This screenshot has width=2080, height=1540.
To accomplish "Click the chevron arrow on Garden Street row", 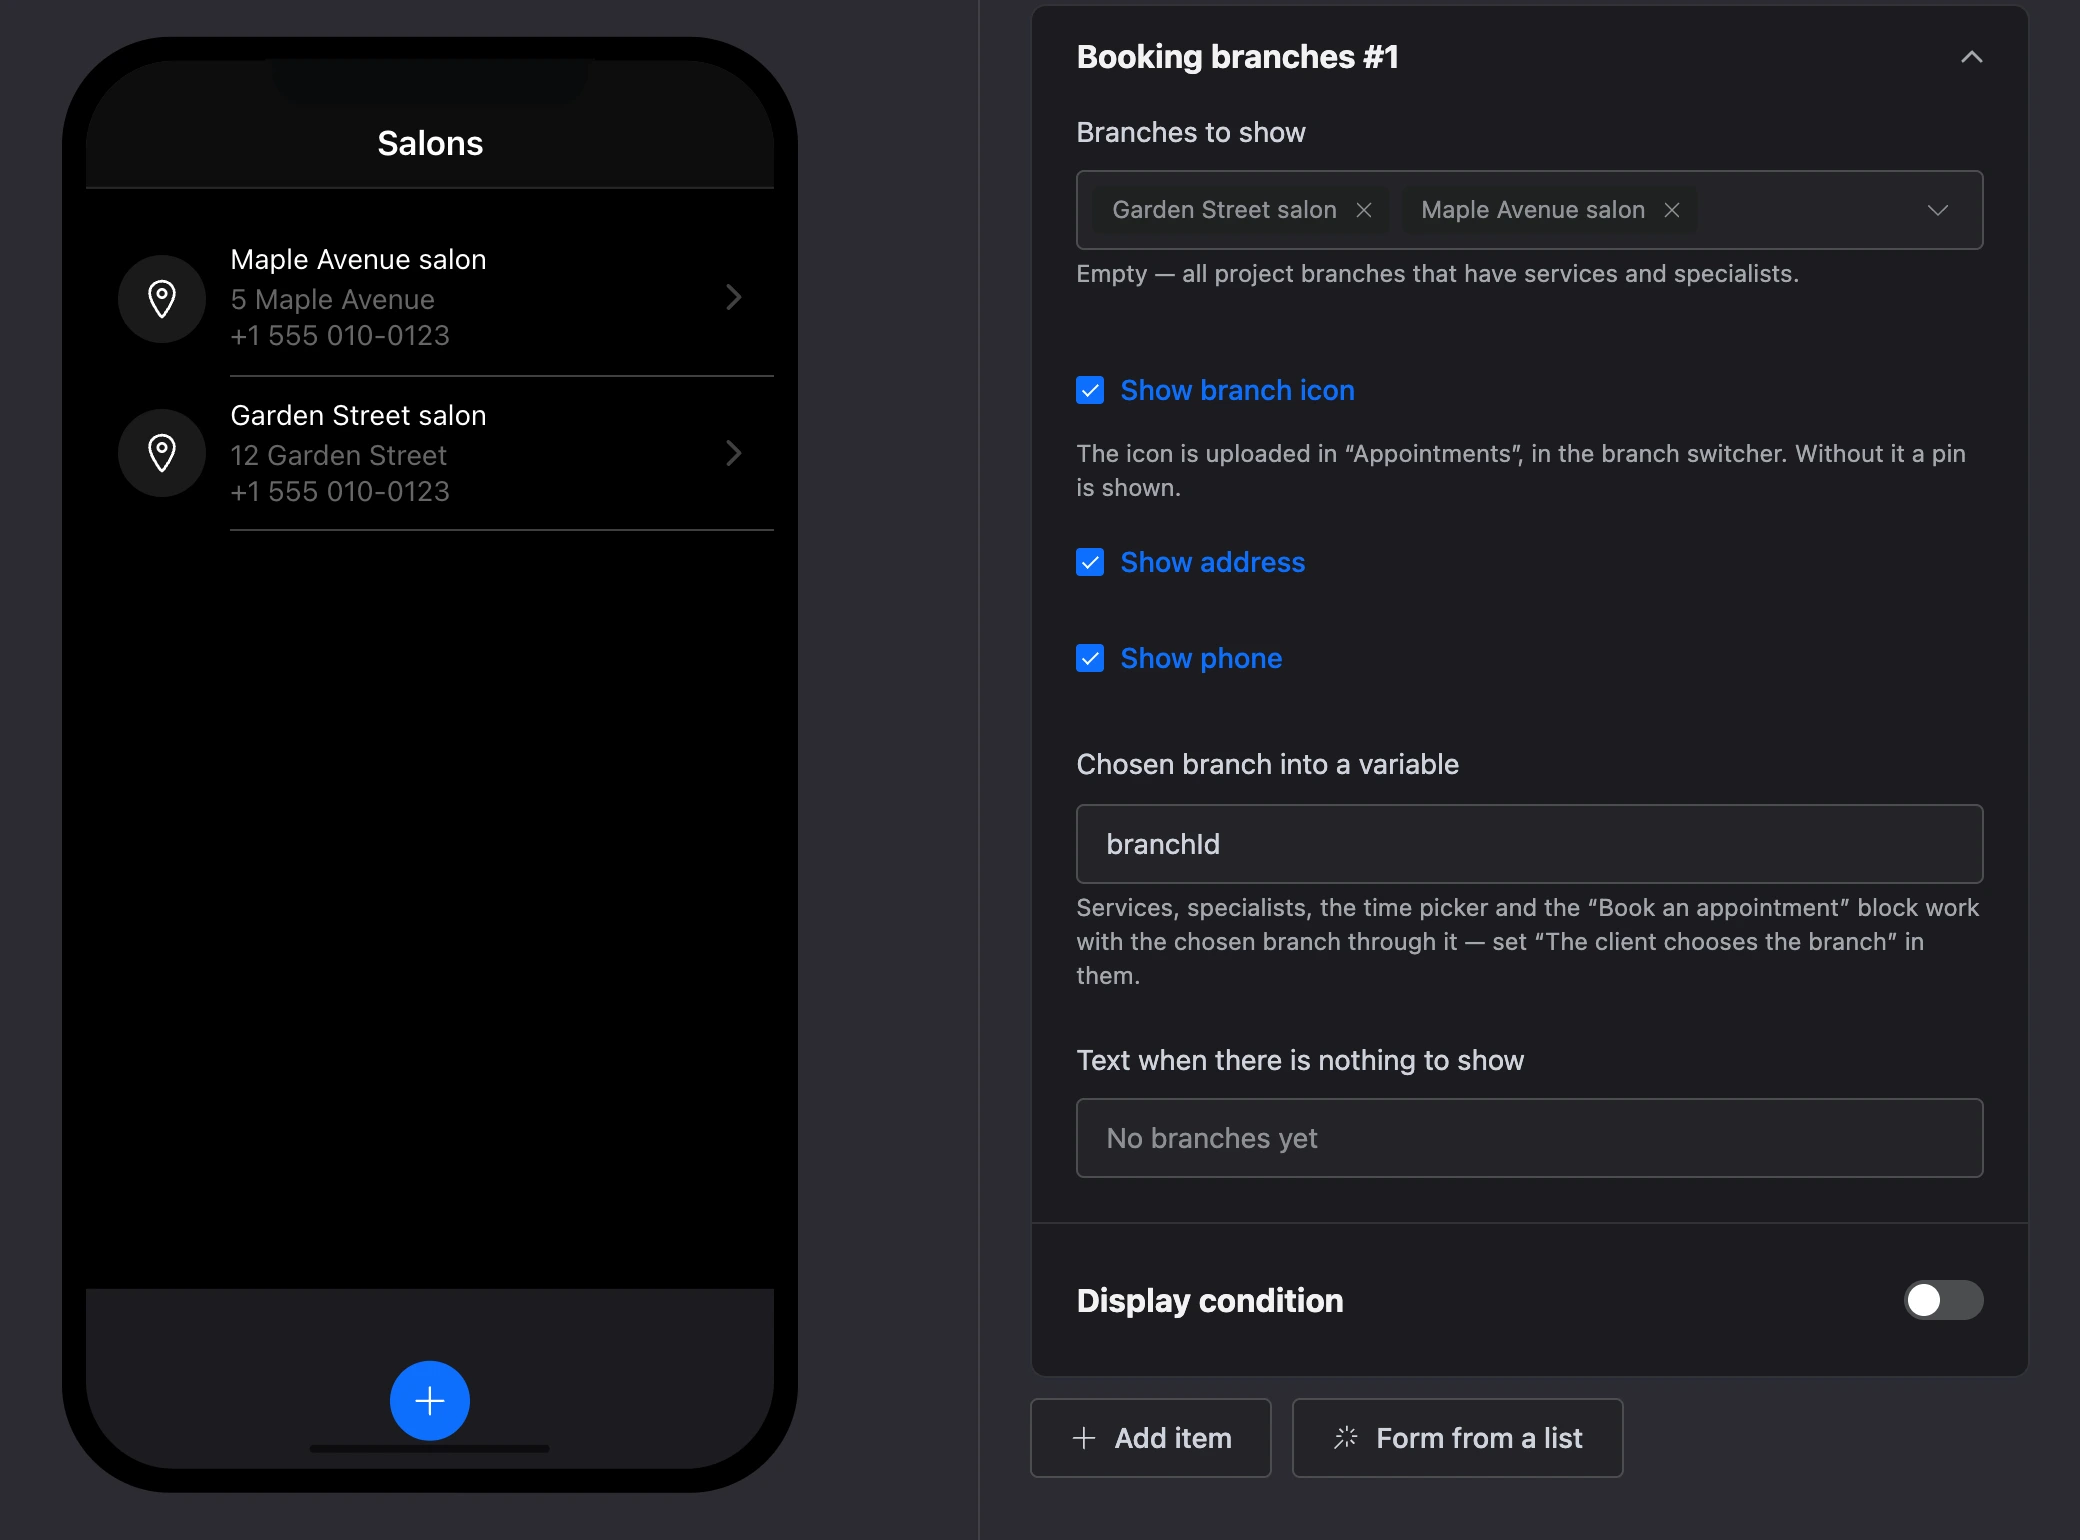I will coord(734,453).
